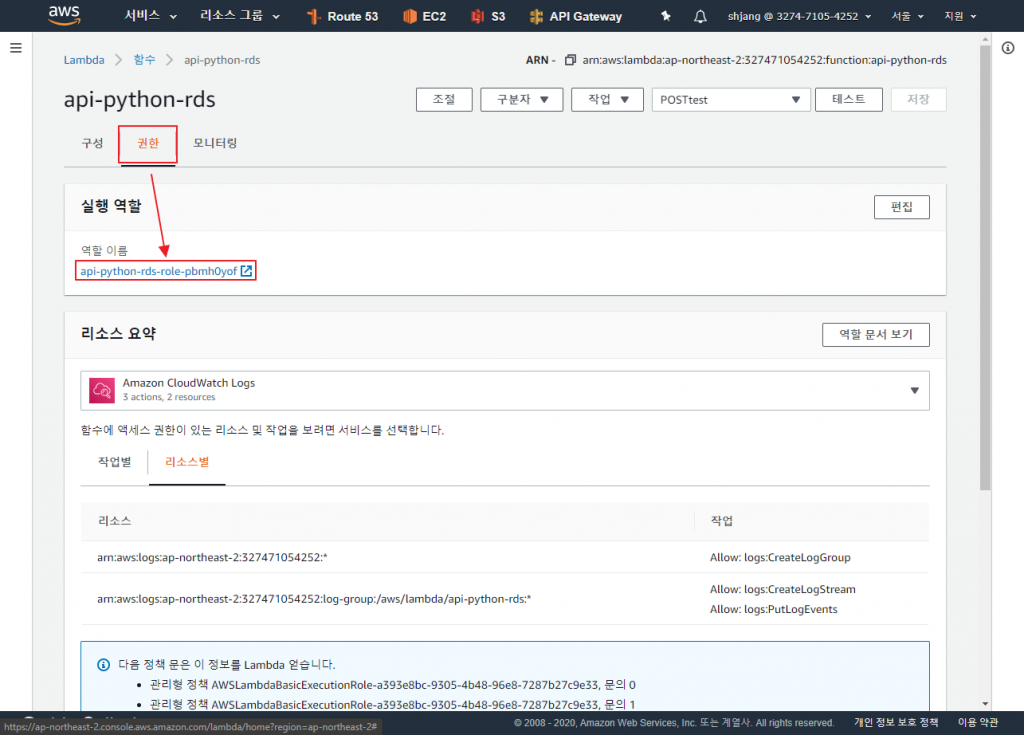Image resolution: width=1024 pixels, height=735 pixels.
Task: Select the 작업별 tab in resource summary
Action: (x=113, y=462)
